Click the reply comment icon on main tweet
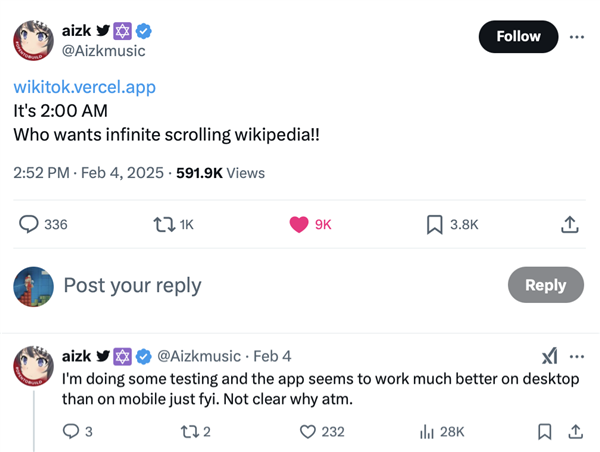The width and height of the screenshot is (600, 452). [29, 224]
